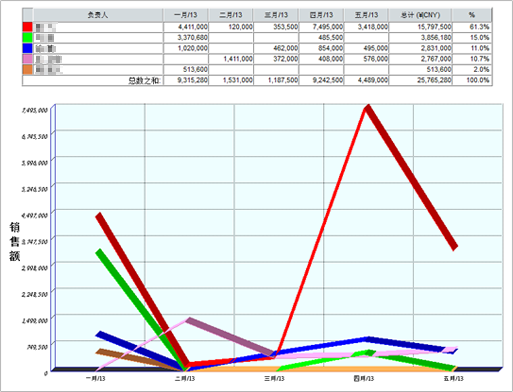Click the 四月/13 table column header
Screen dimensions: 513x392
pos(321,15)
